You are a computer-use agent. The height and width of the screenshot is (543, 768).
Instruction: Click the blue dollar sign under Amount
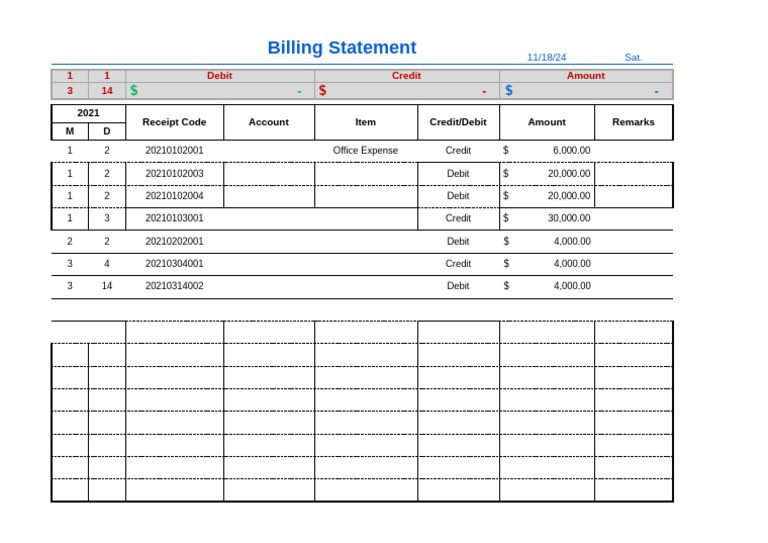(509, 90)
